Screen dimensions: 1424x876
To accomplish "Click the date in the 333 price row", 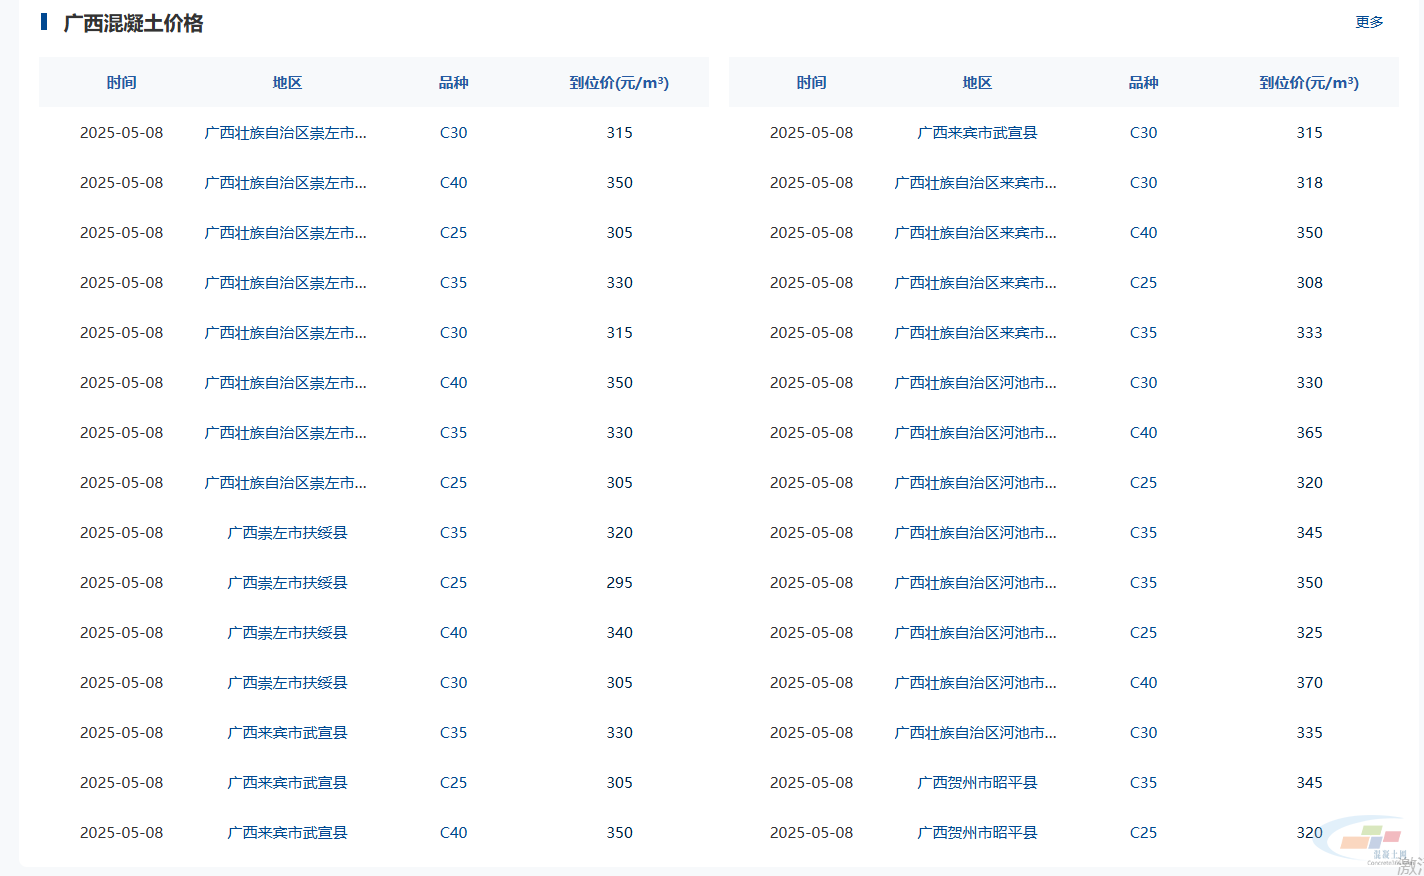I will (x=811, y=333).
